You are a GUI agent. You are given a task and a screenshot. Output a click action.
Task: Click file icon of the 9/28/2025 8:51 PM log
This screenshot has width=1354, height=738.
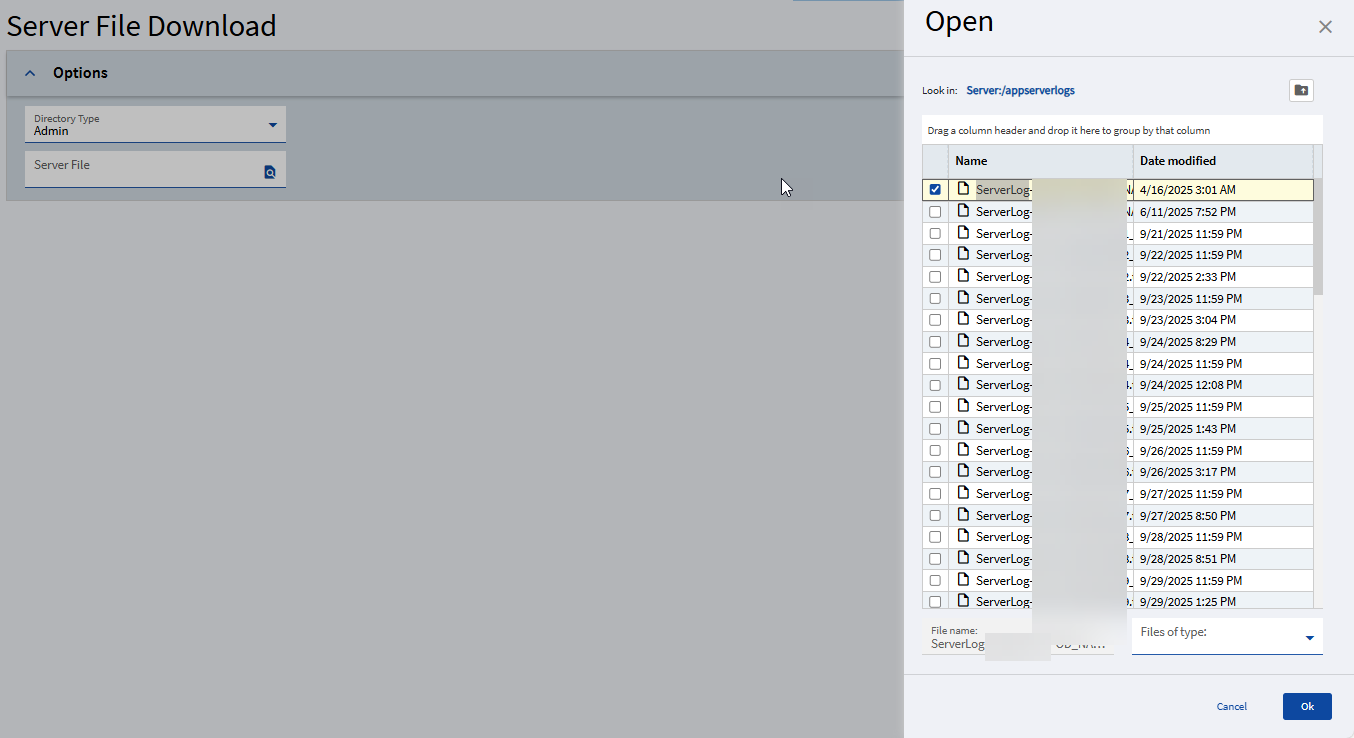(963, 557)
